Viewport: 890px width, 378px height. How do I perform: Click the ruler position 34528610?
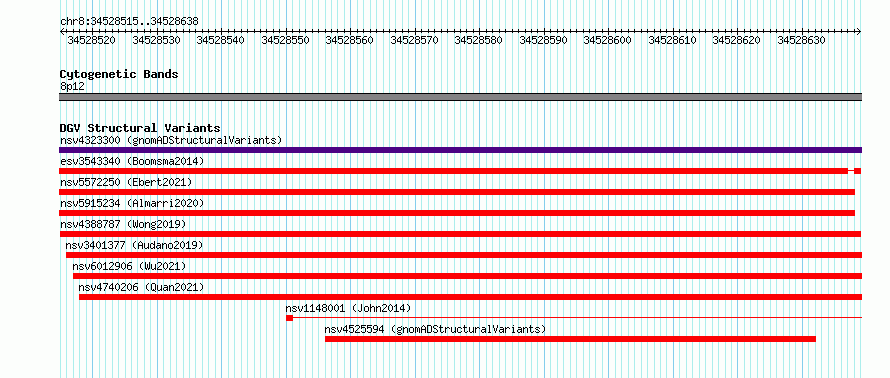[673, 40]
